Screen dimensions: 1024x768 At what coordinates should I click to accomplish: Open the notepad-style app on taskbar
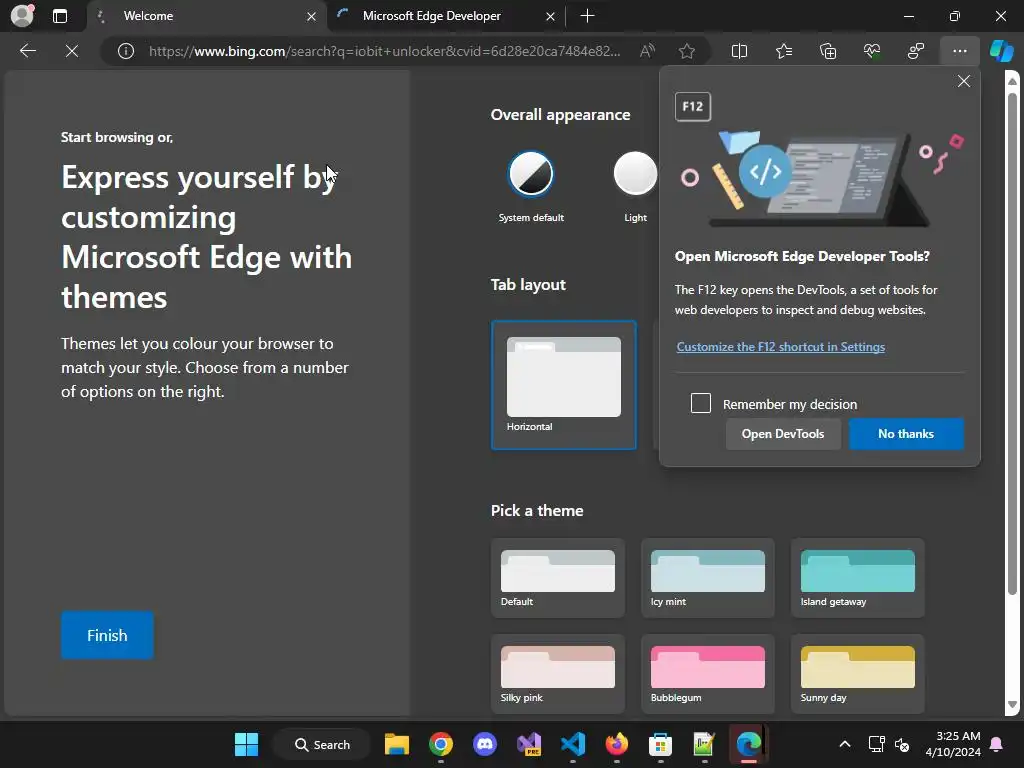(x=704, y=744)
